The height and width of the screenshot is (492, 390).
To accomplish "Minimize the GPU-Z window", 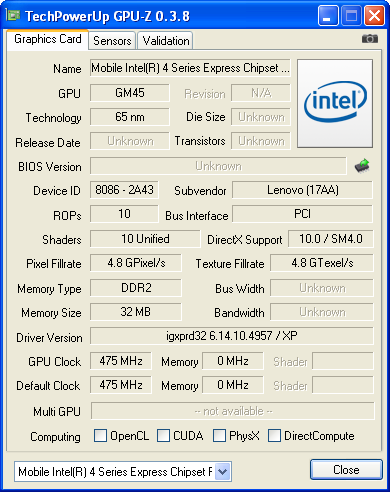I will tap(328, 16).
